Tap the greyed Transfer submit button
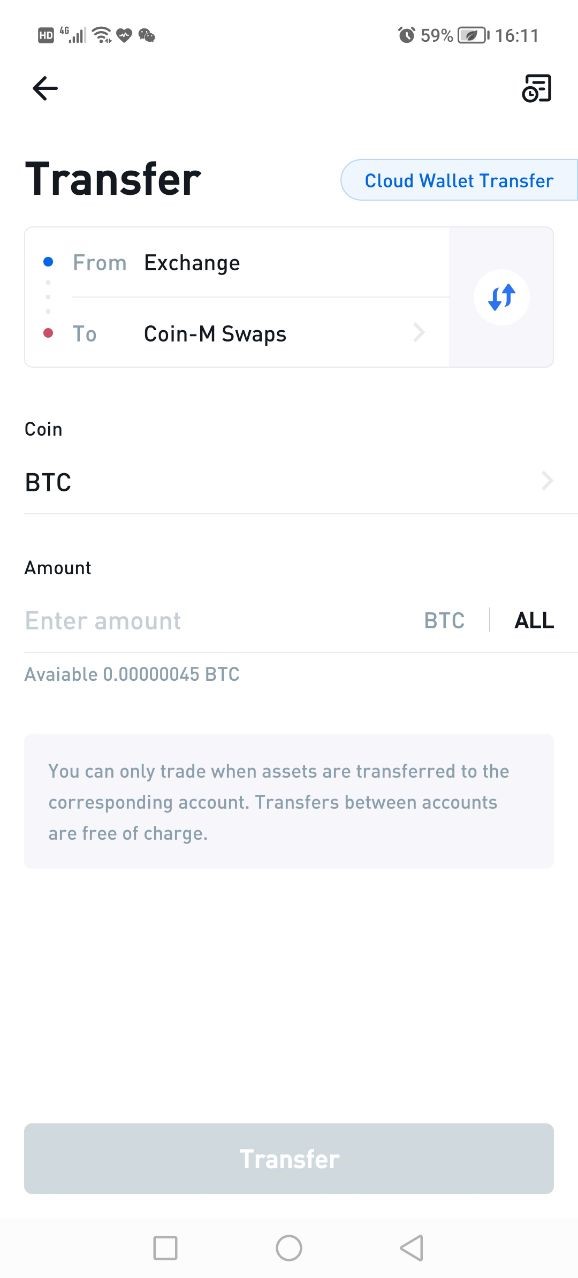 click(x=289, y=1158)
